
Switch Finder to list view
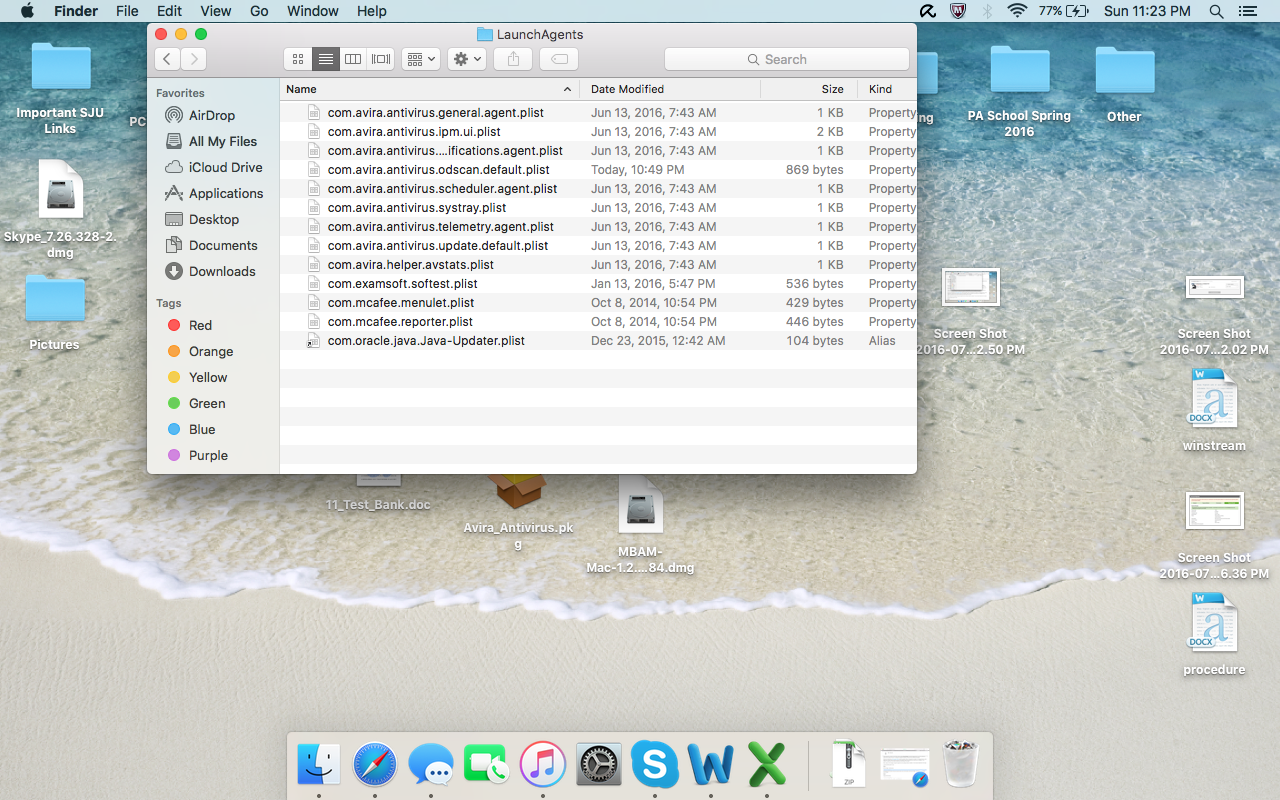(x=325, y=59)
